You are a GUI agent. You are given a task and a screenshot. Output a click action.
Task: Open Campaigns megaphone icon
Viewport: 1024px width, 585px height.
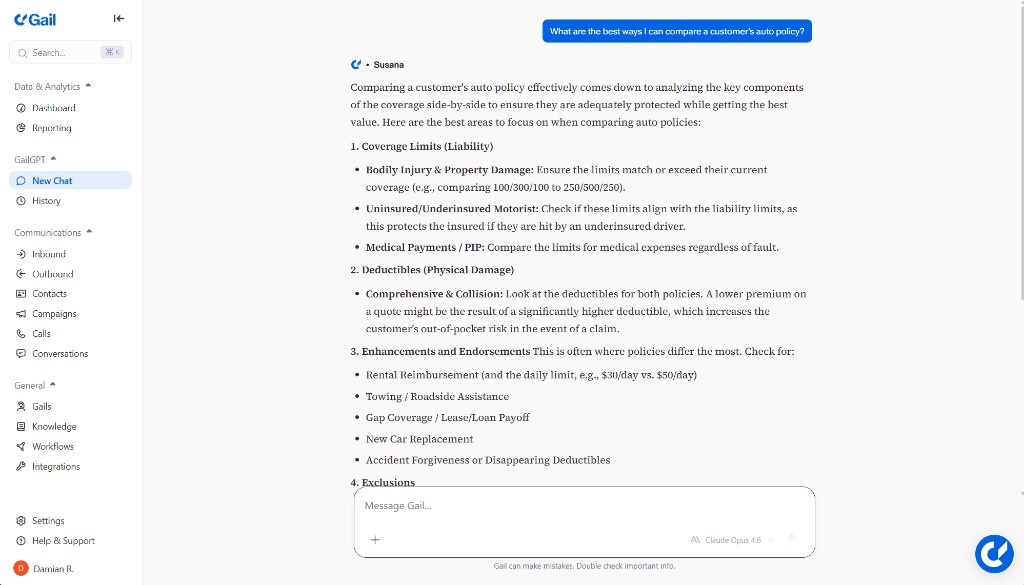[x=21, y=314]
